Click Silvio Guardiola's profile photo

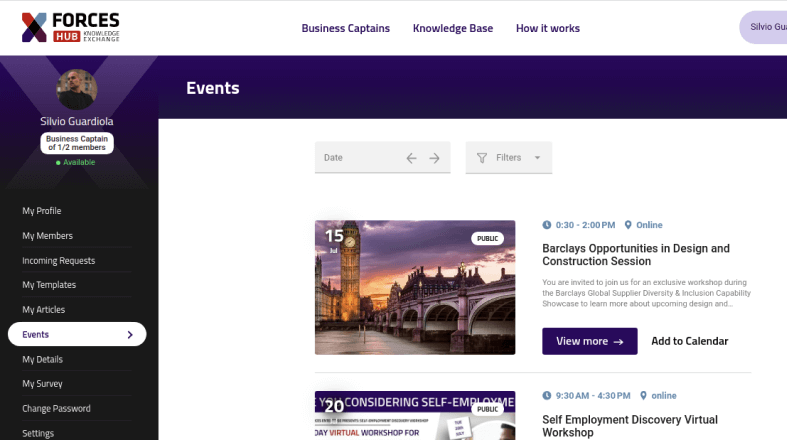point(77,90)
